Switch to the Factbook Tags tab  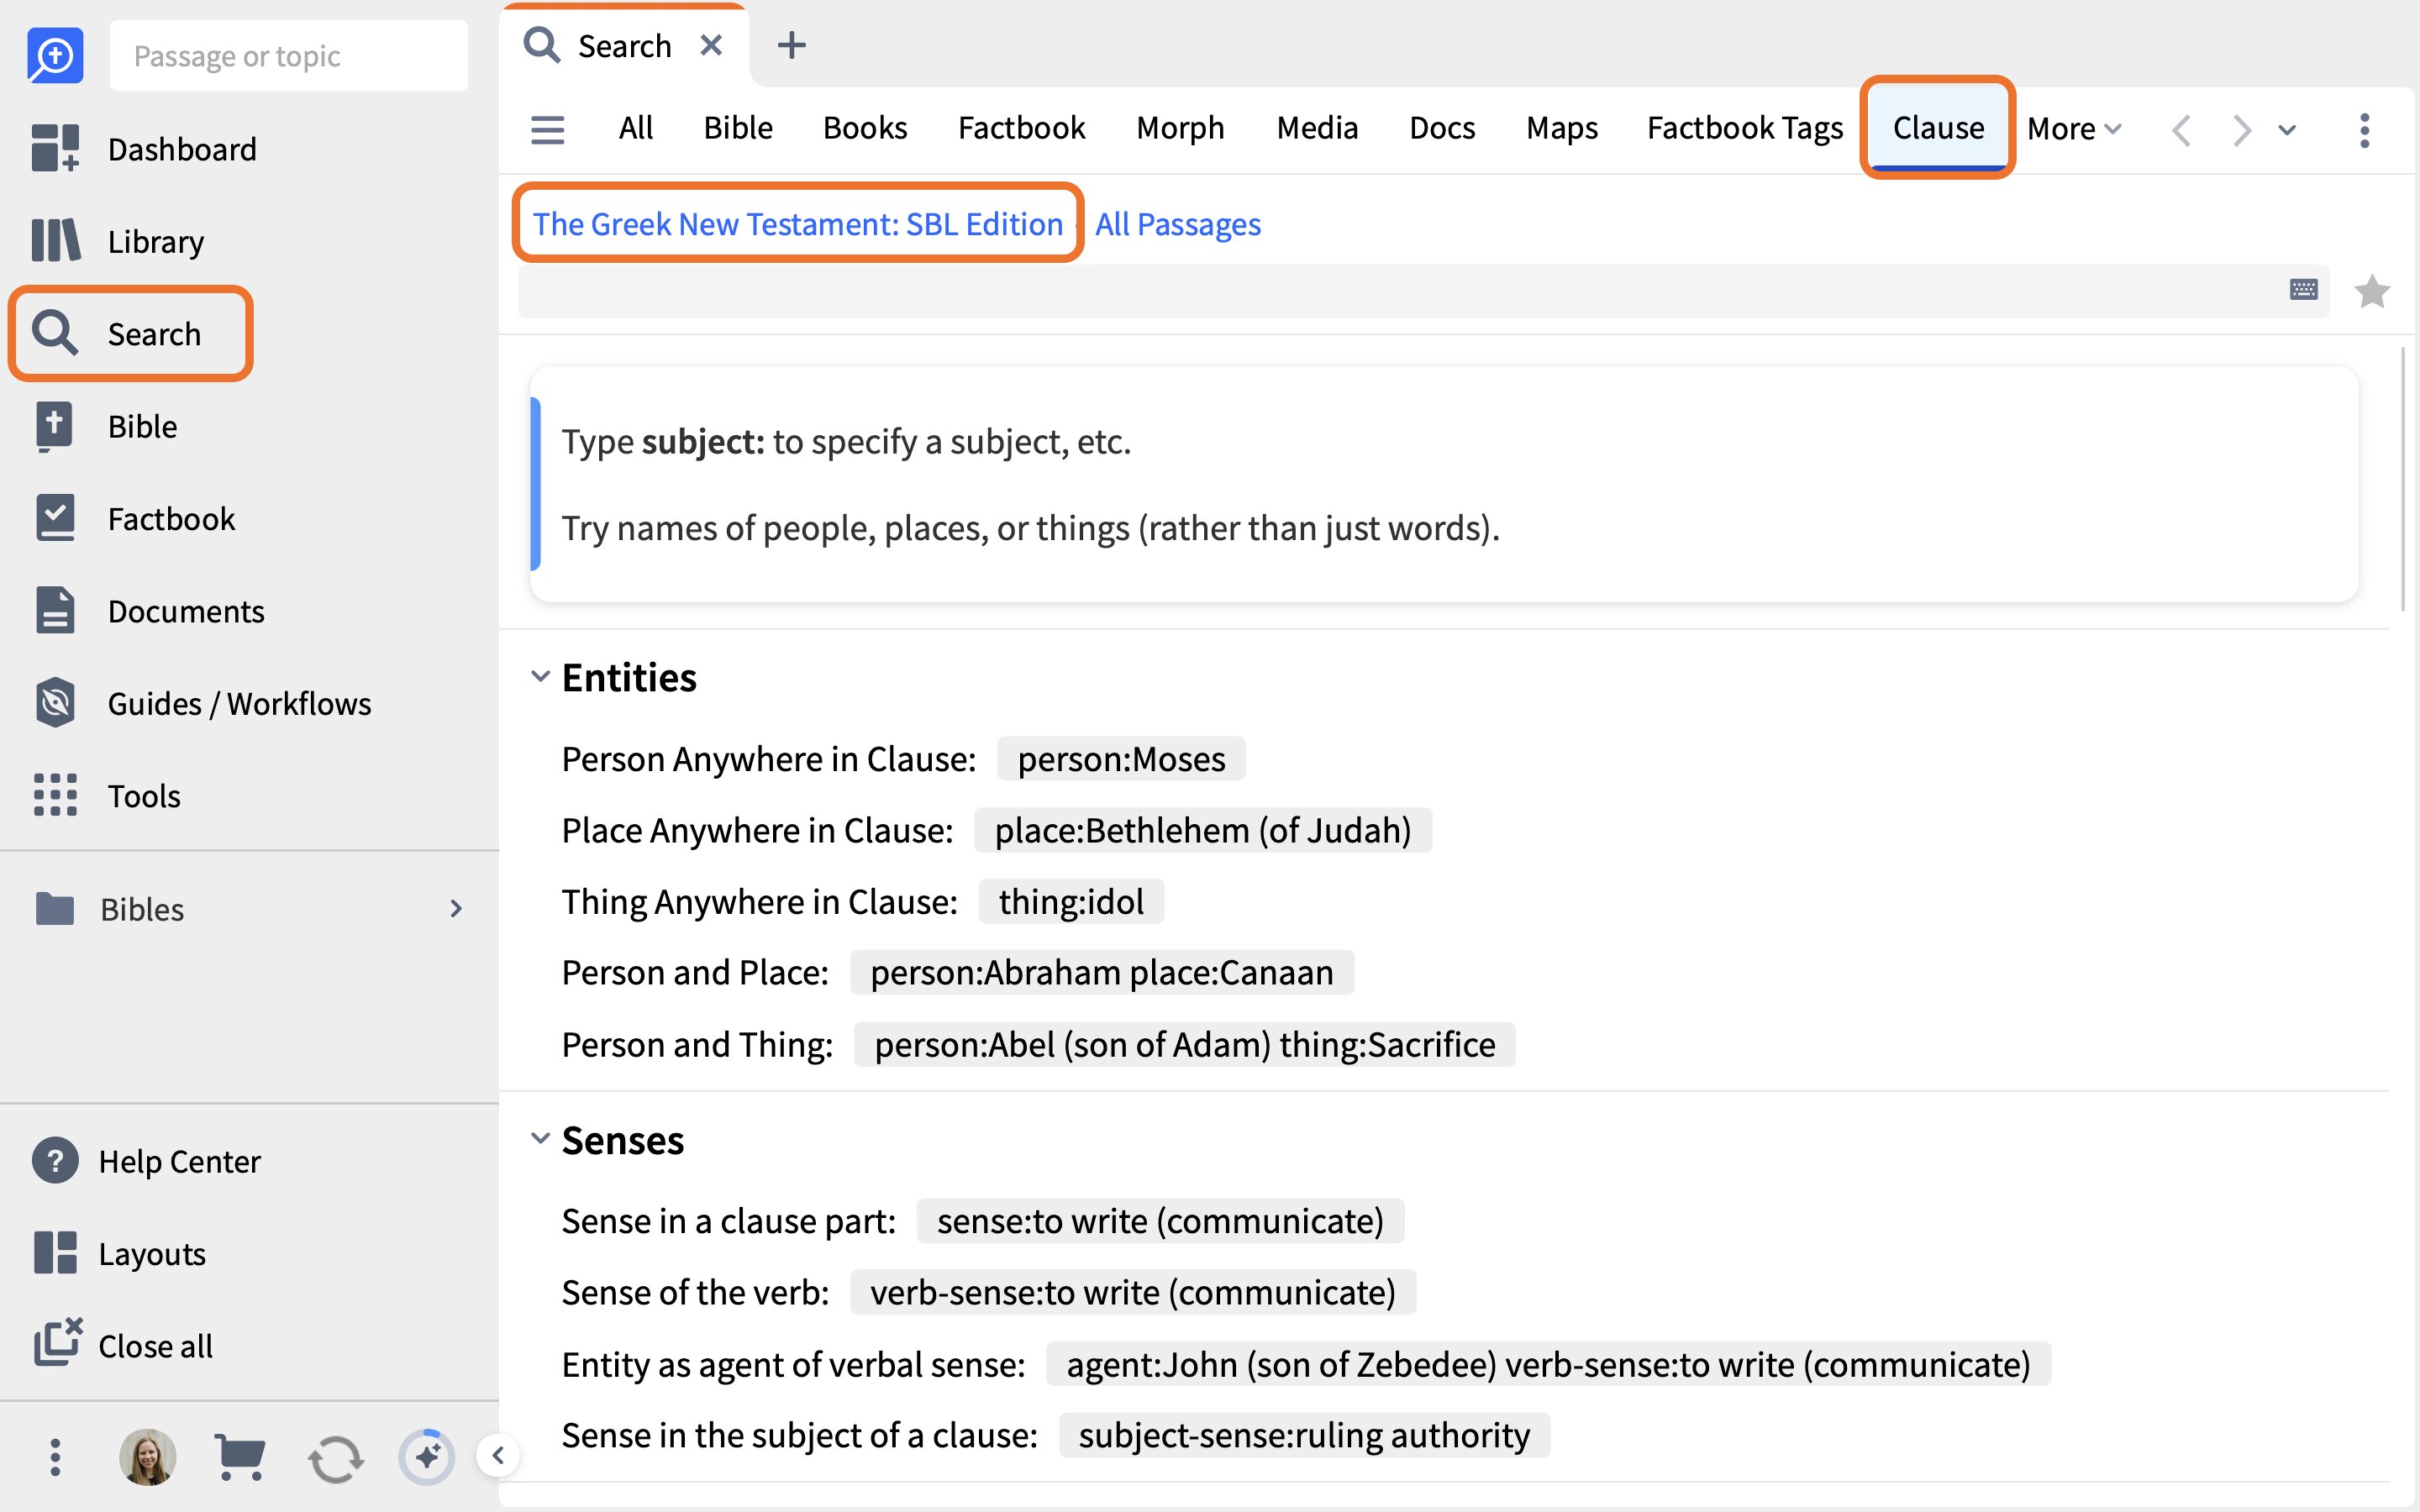click(1745, 128)
